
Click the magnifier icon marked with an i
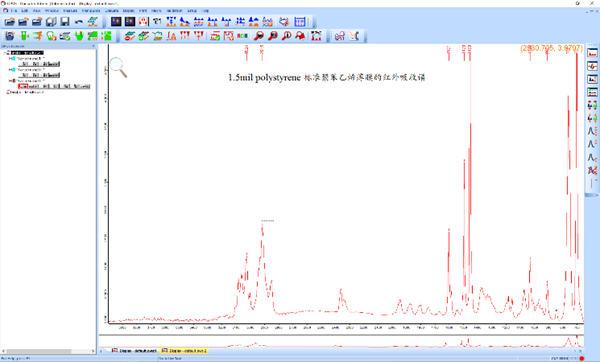point(286,36)
